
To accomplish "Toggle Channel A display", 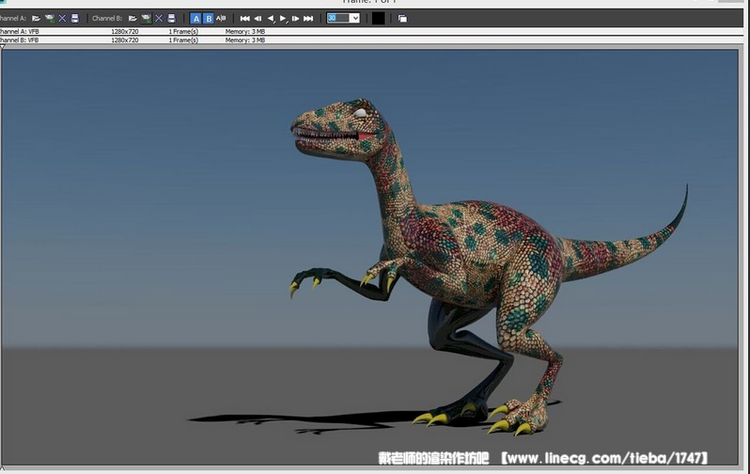I will click(x=196, y=19).
